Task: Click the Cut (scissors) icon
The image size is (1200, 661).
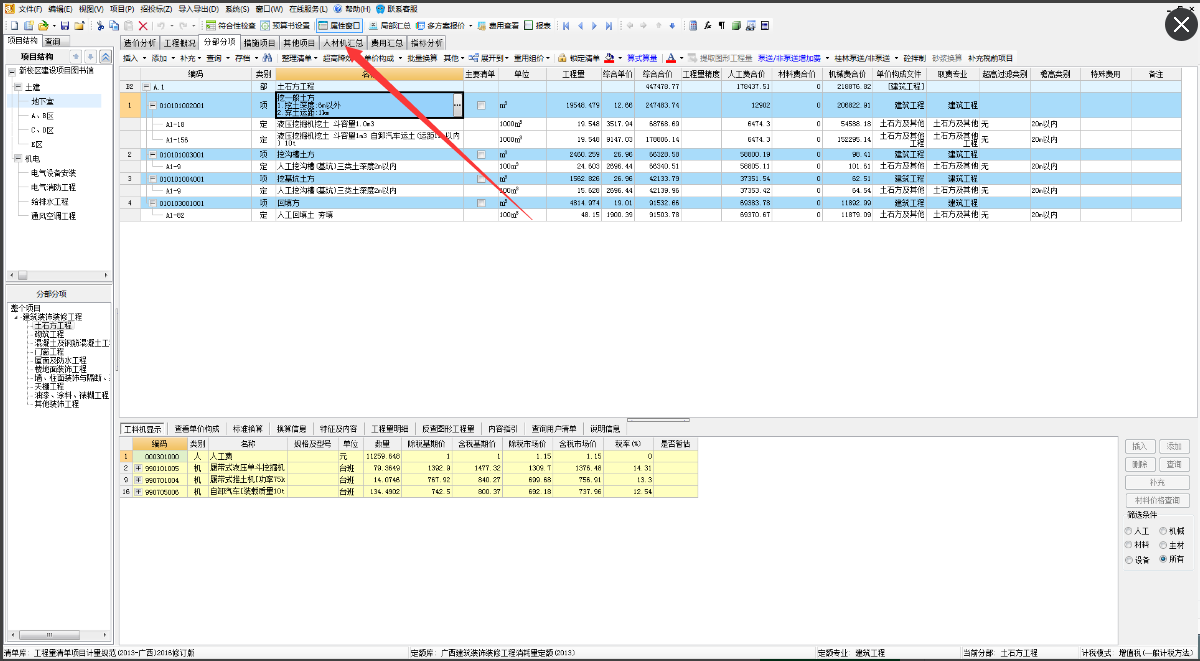Action: point(99,25)
